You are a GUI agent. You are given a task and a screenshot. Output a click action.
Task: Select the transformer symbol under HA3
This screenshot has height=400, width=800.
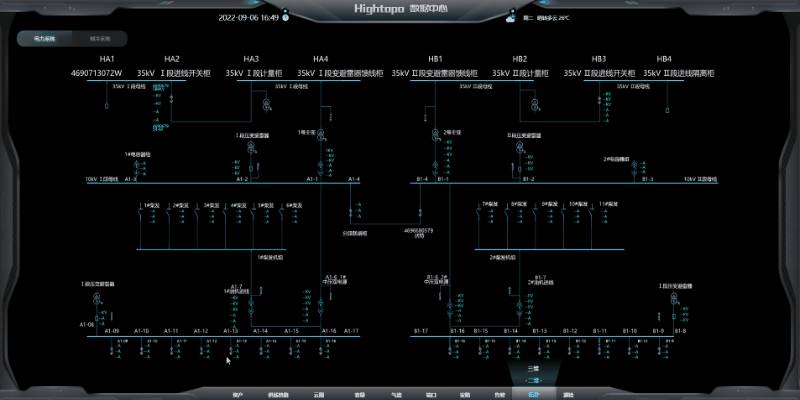click(267, 105)
